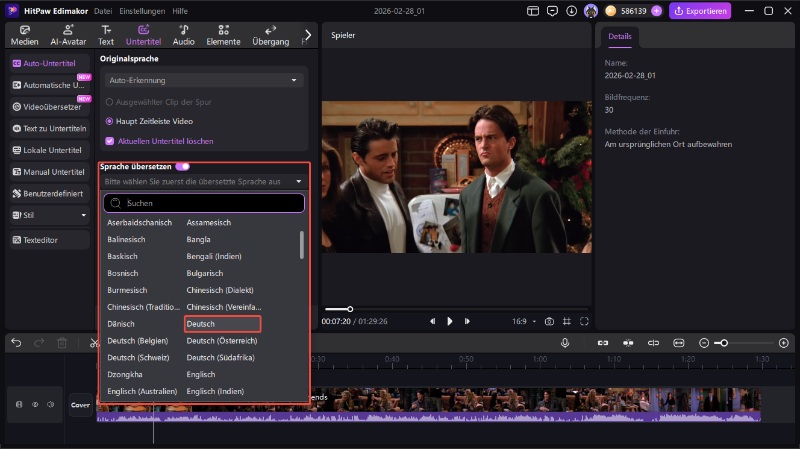
Task: Take a snapshot with the camera icon
Action: point(549,321)
